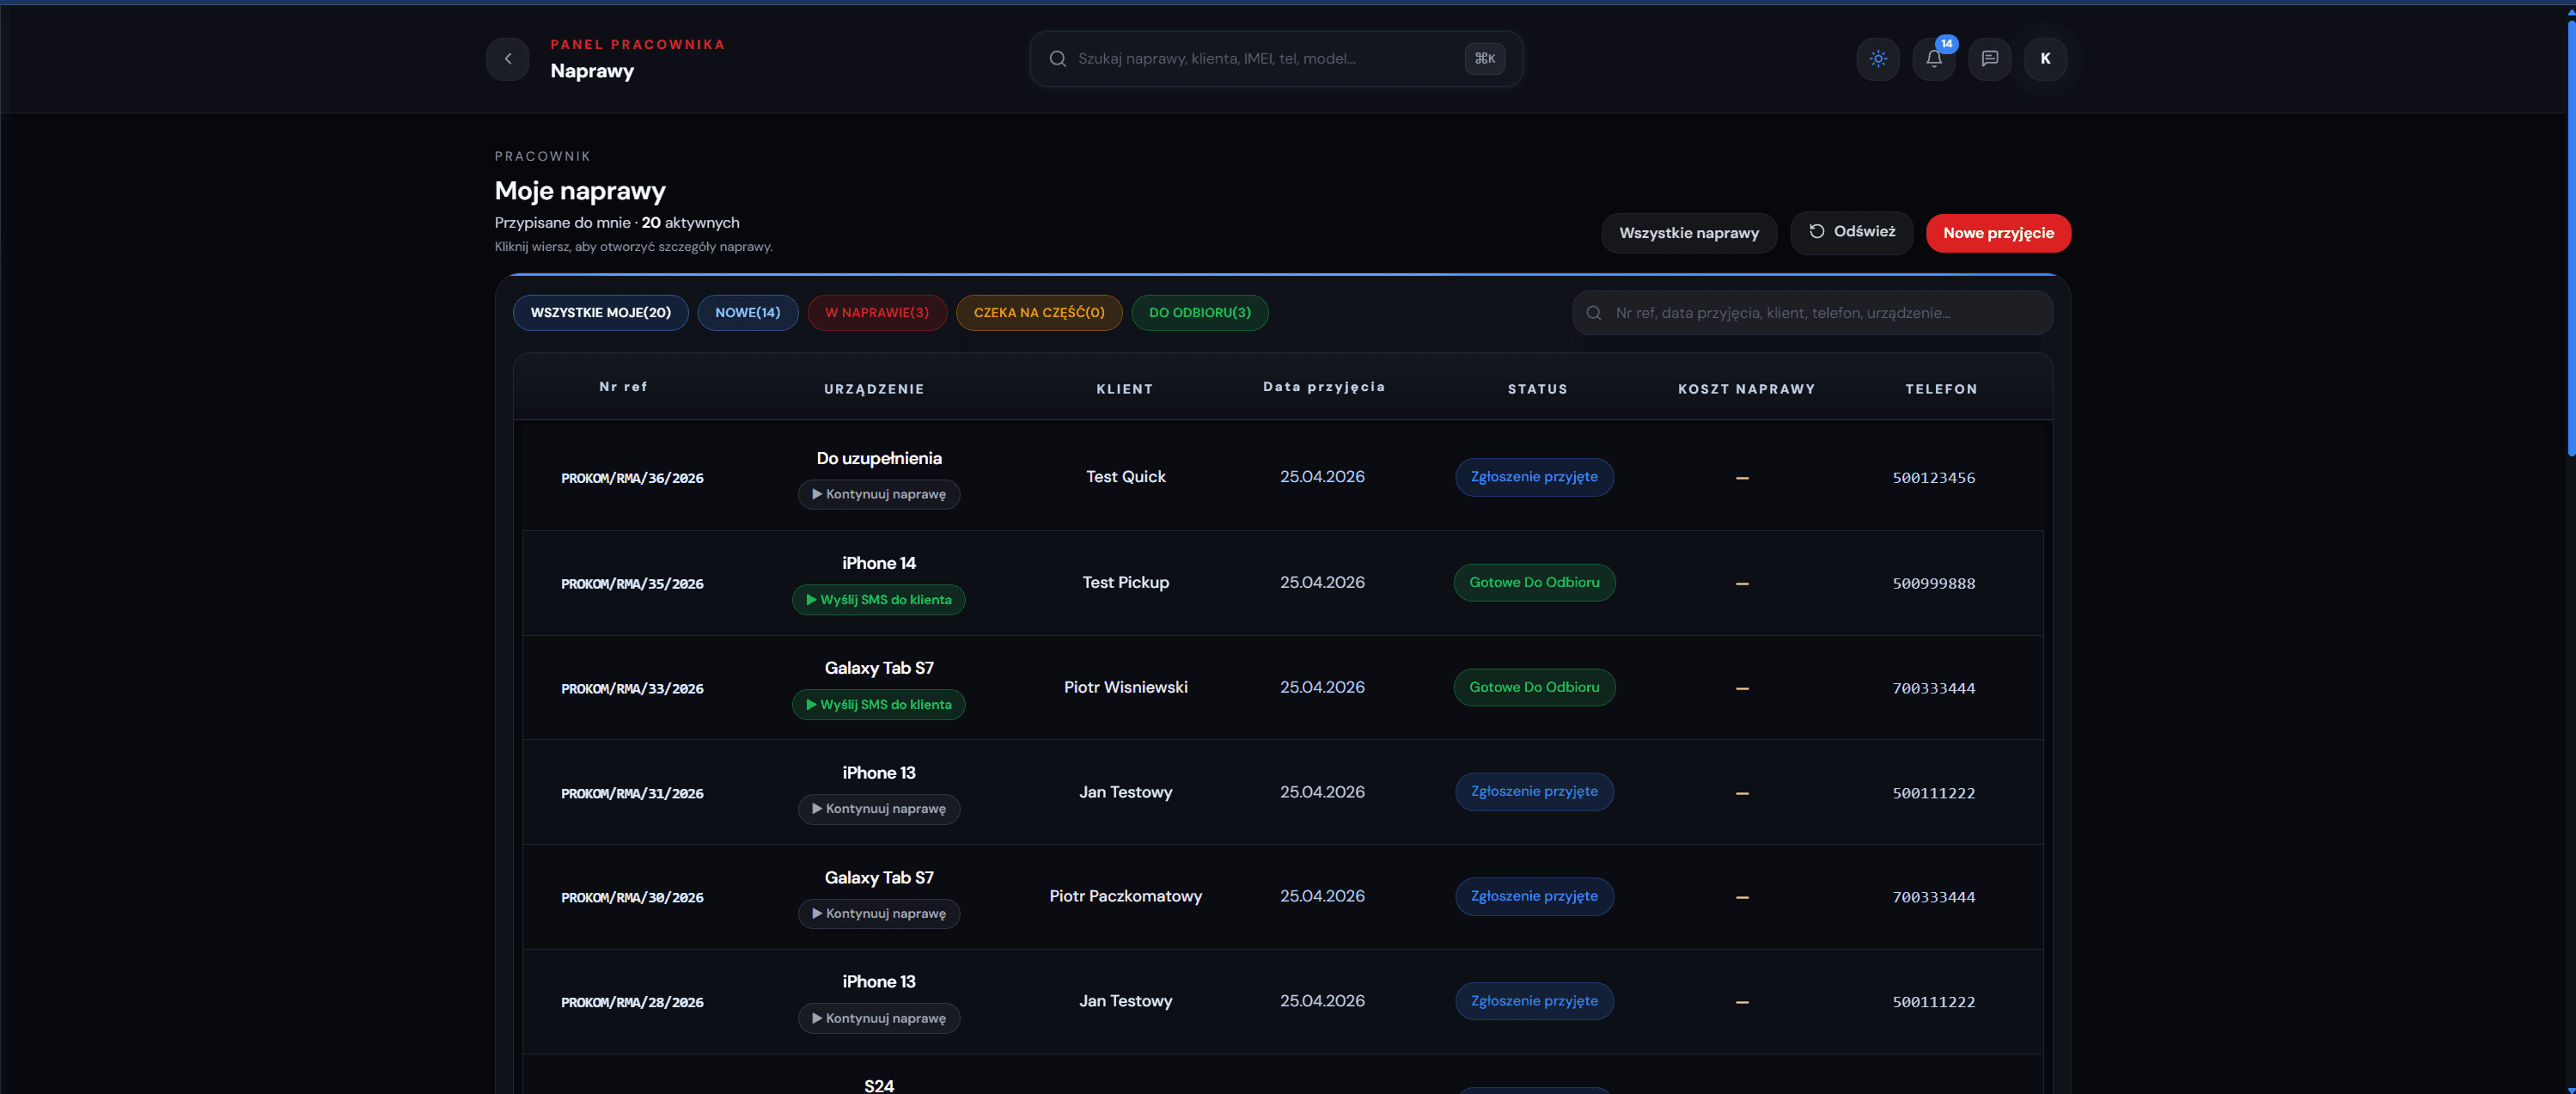Image resolution: width=2576 pixels, height=1094 pixels.
Task: Continue repair for PROKOM/RMA/31/2026
Action: [879, 809]
